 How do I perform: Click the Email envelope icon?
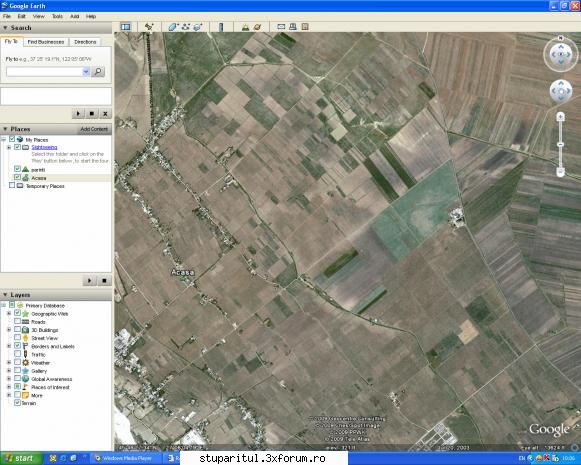coord(281,27)
